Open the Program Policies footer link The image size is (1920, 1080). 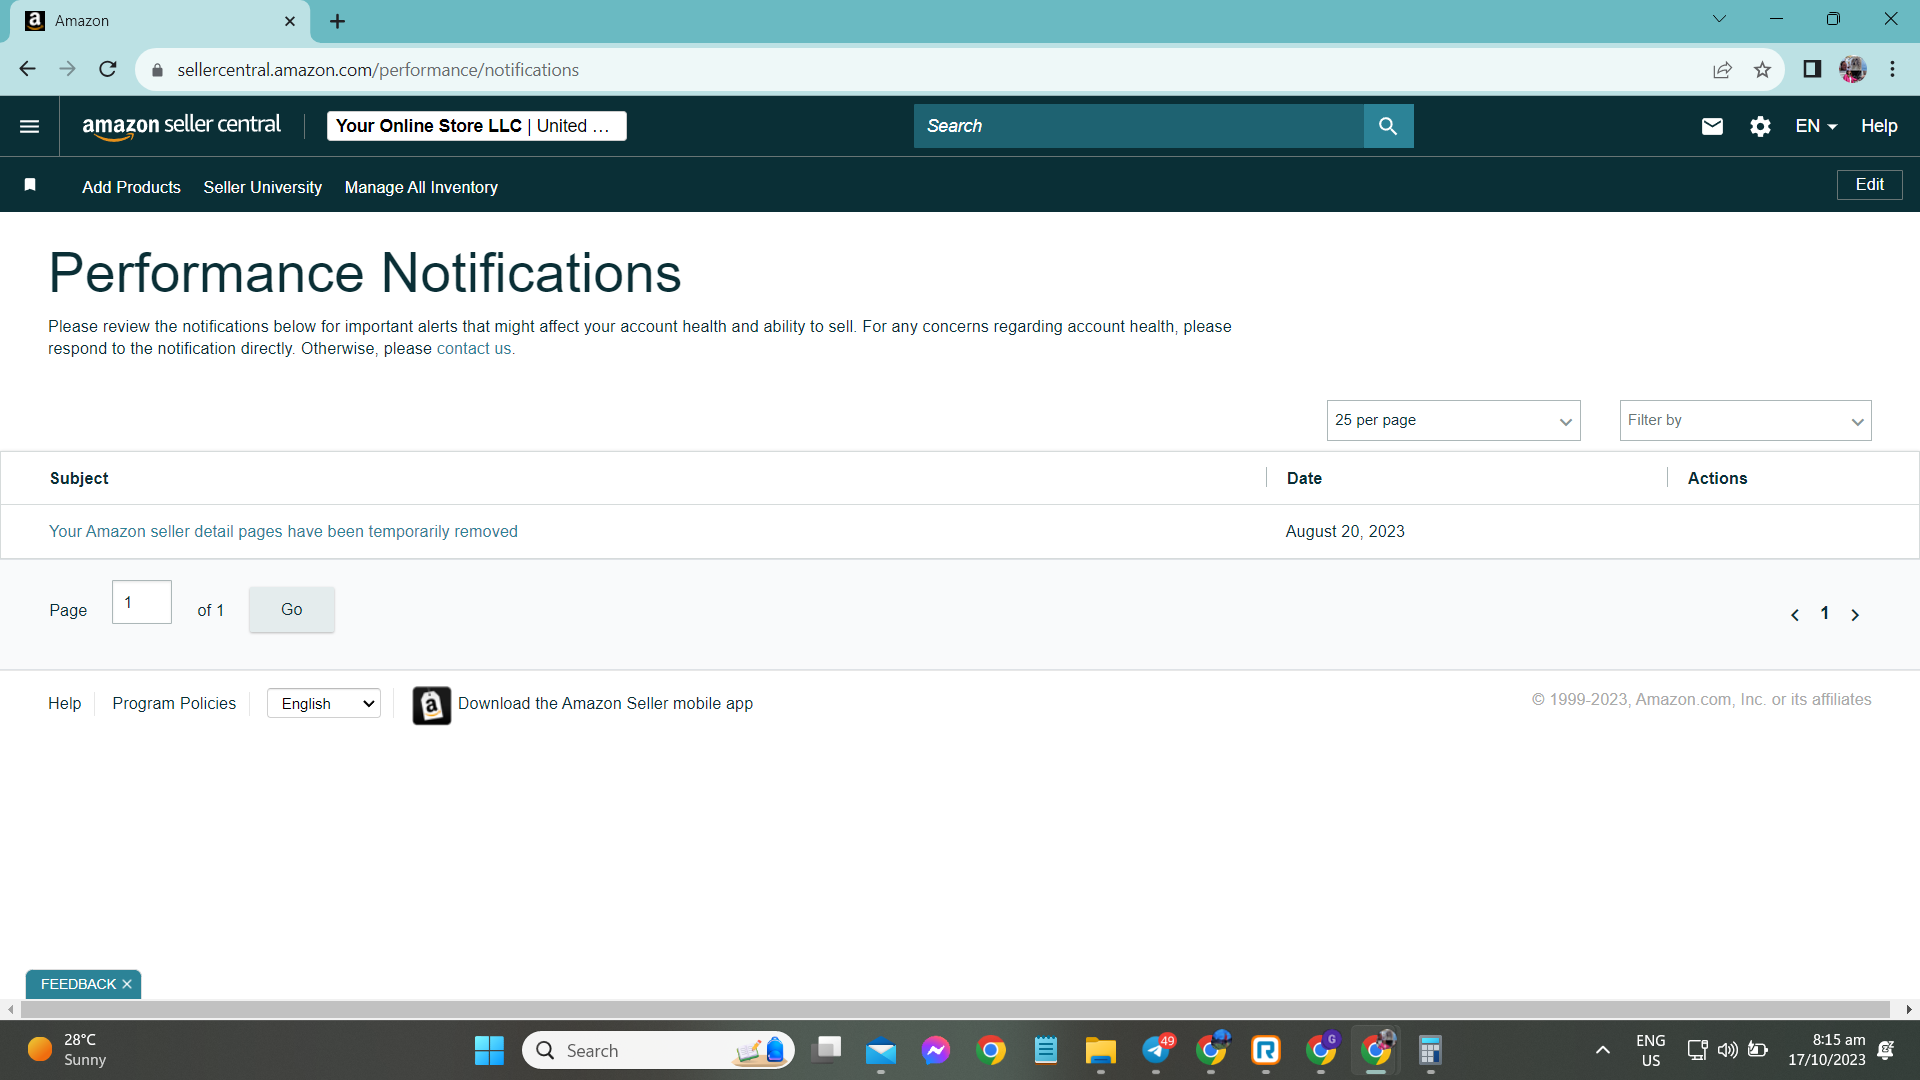point(174,703)
